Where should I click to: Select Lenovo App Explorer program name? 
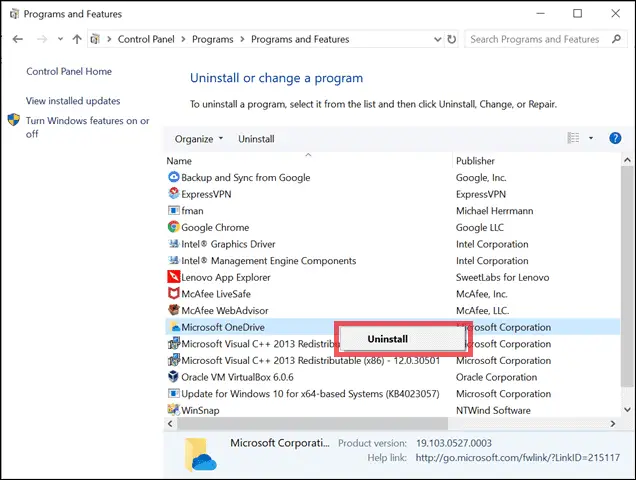(x=226, y=277)
